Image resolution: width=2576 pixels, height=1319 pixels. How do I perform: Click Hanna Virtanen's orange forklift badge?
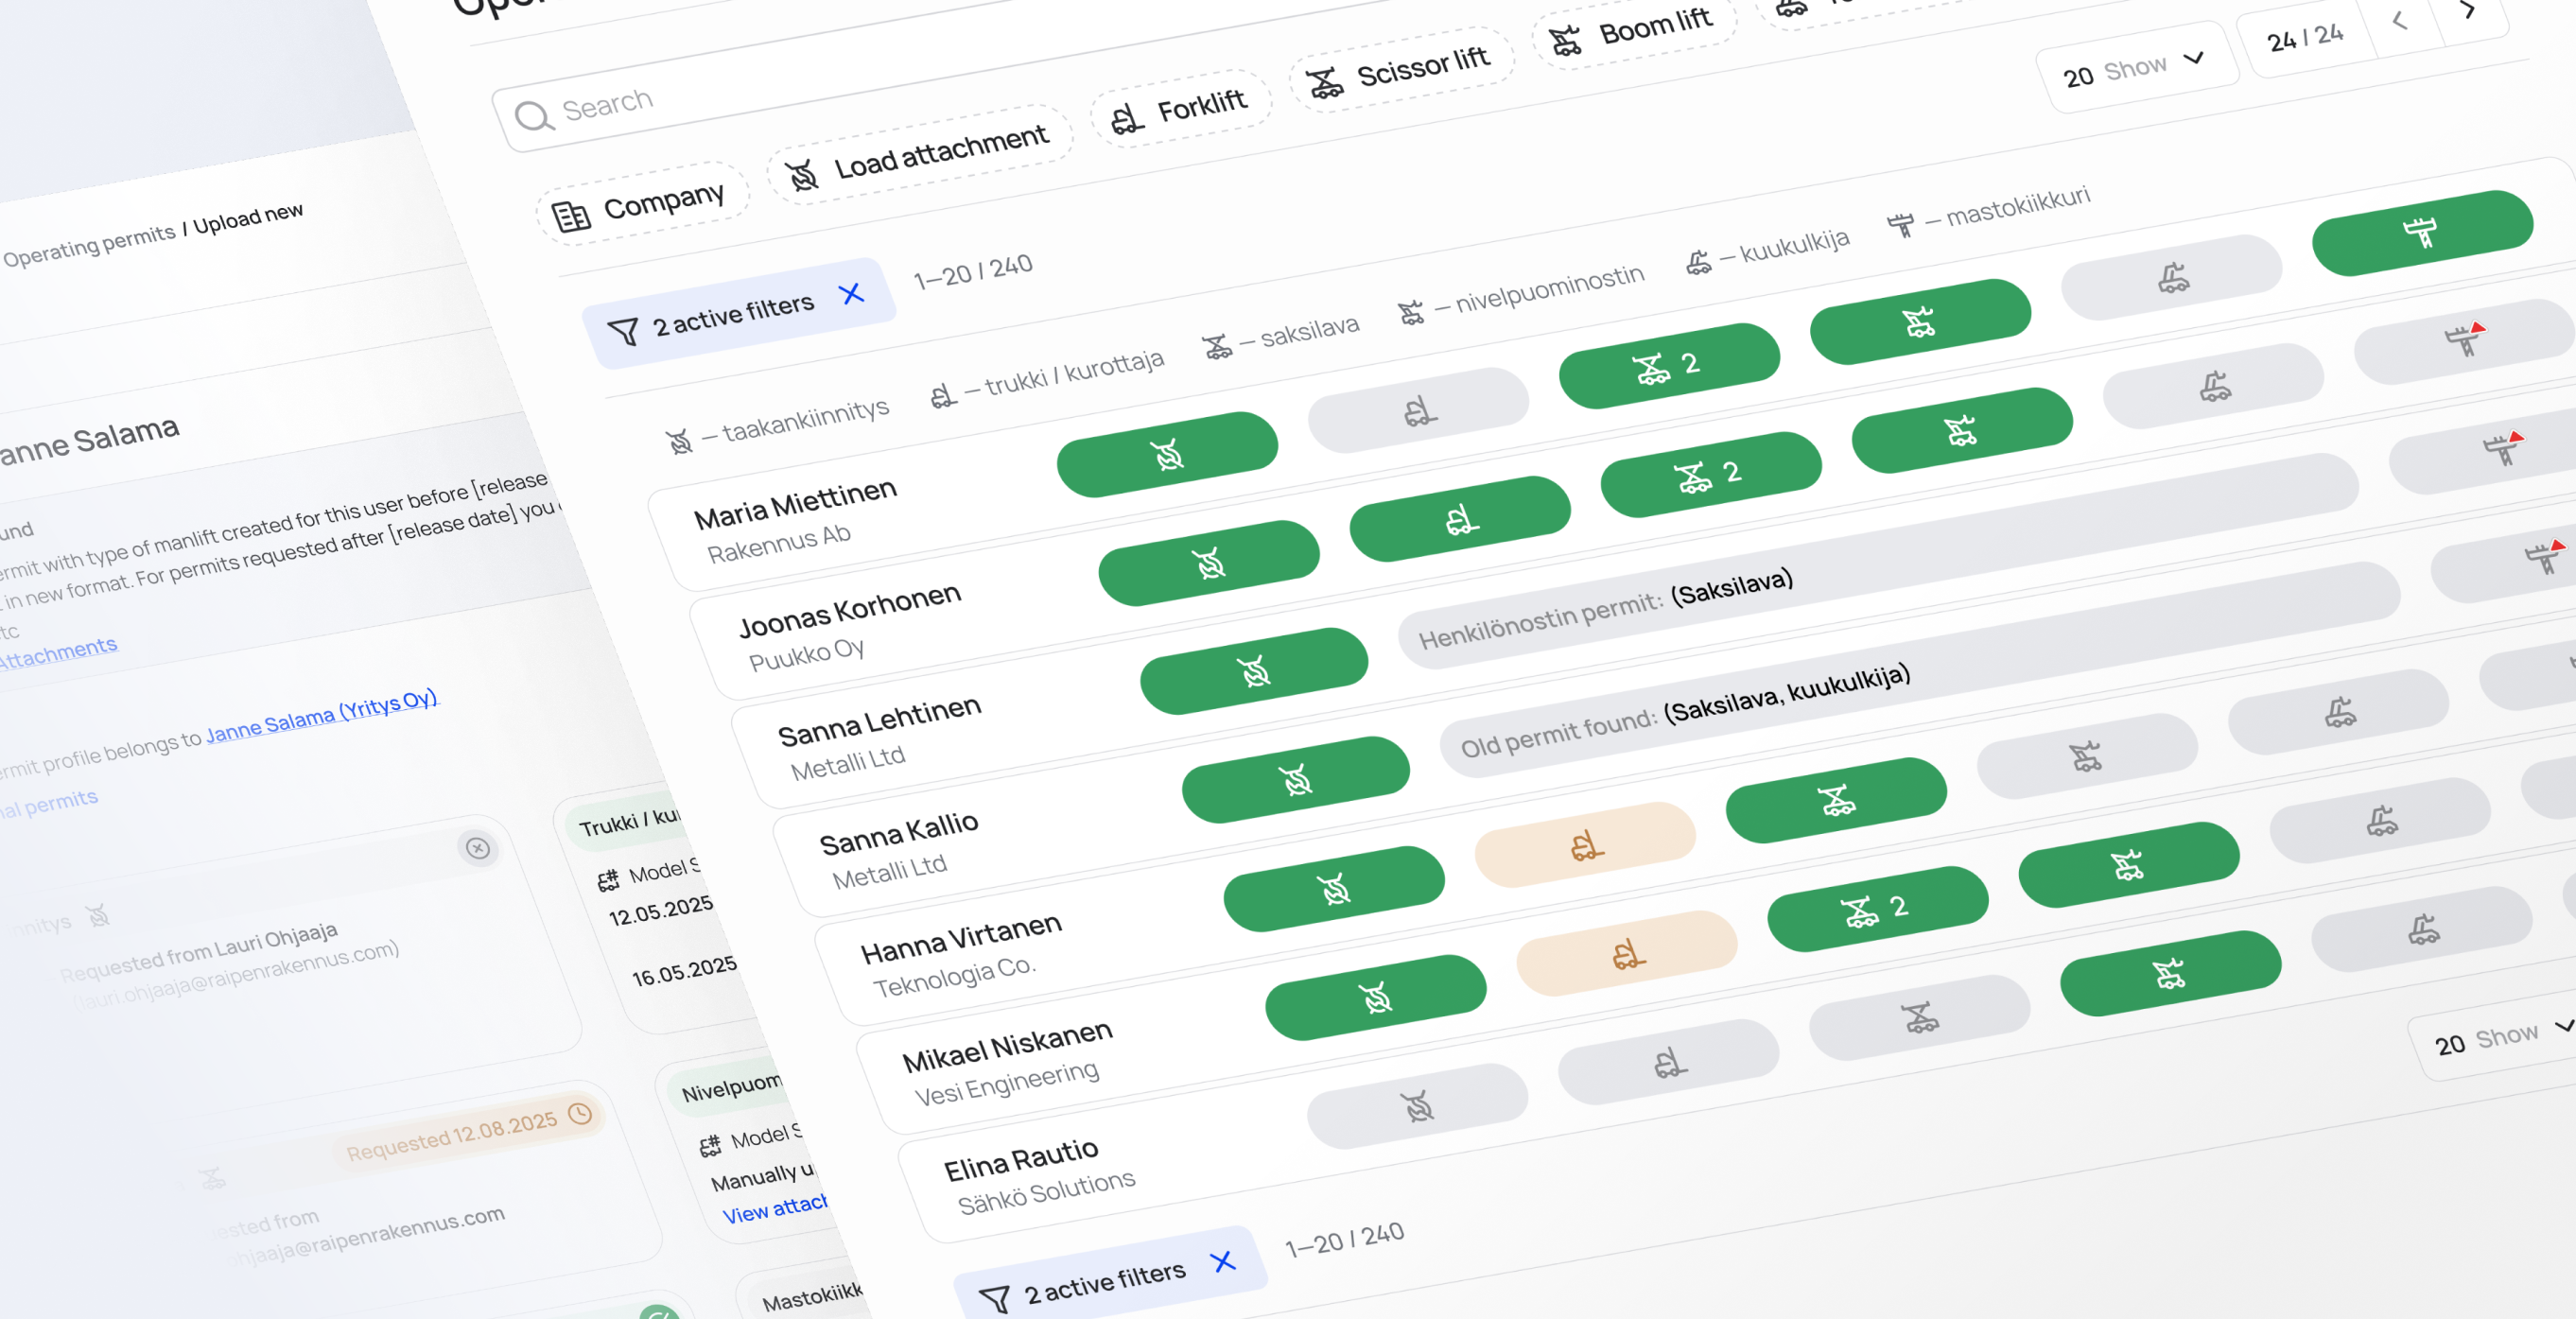(1585, 845)
